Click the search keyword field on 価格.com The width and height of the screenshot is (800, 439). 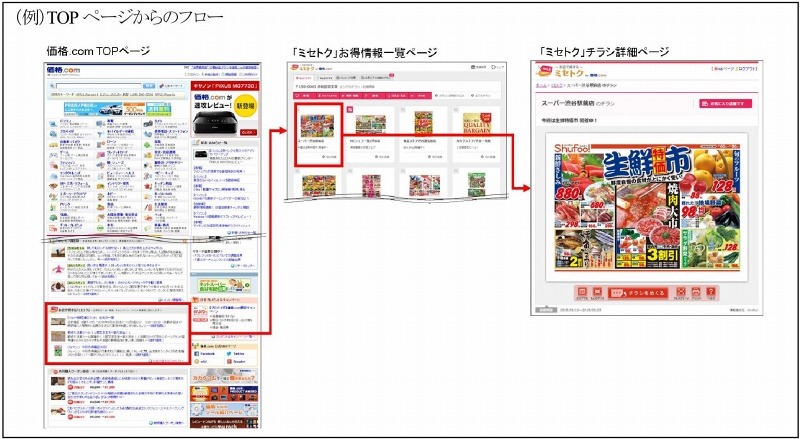(98, 86)
